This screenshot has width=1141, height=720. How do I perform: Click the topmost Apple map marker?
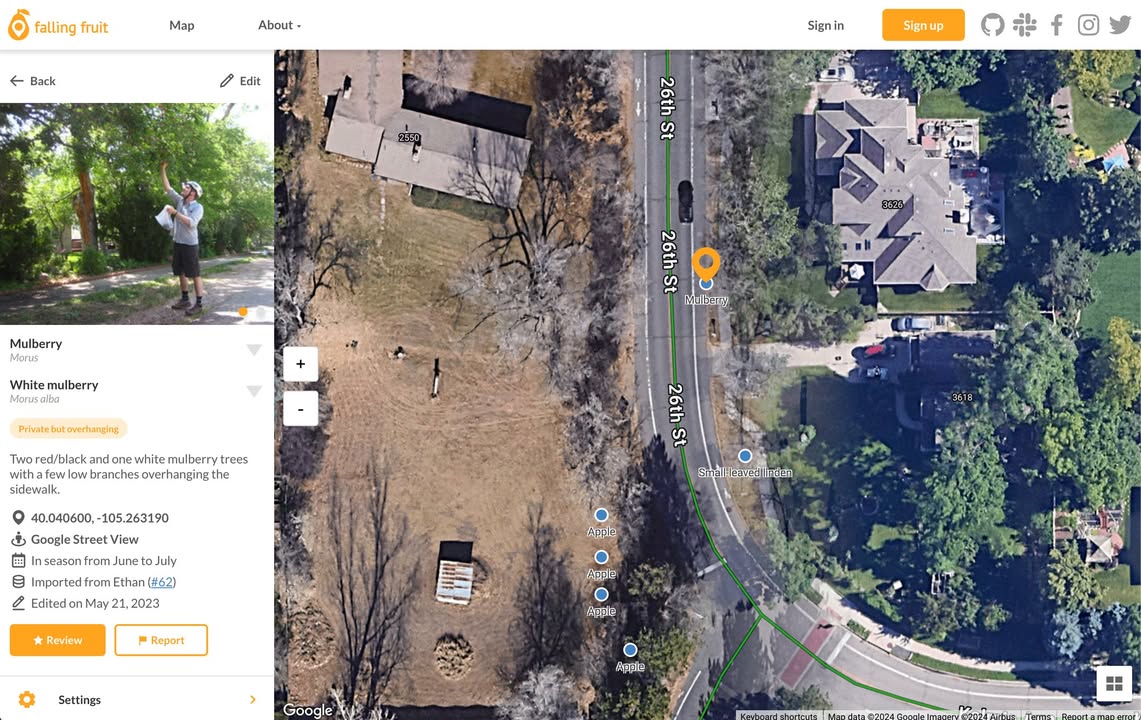(x=601, y=515)
